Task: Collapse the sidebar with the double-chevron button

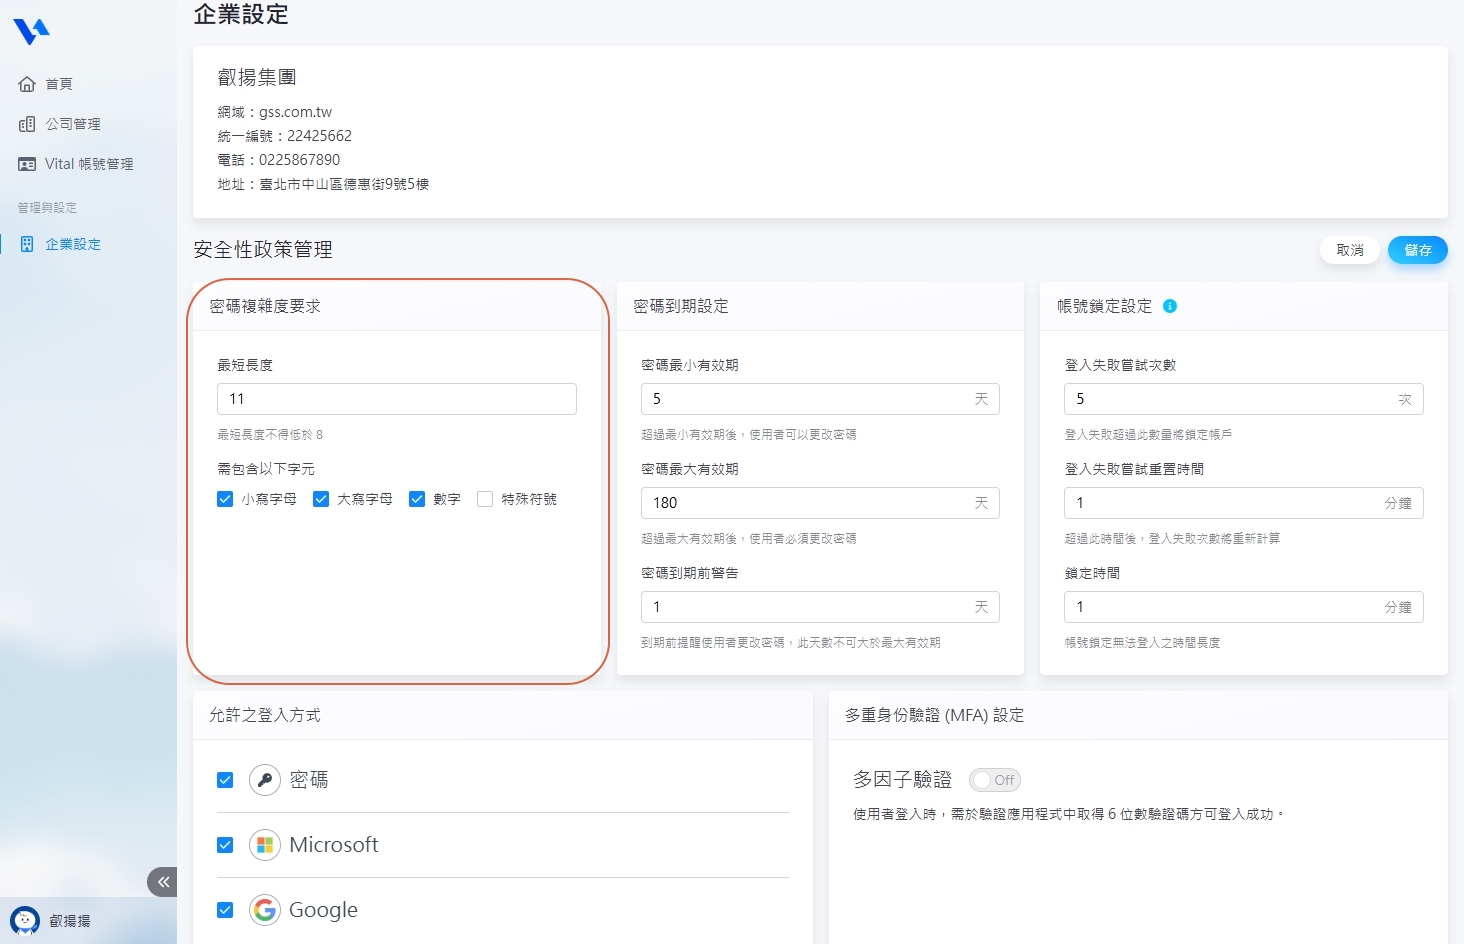Action: click(163, 882)
